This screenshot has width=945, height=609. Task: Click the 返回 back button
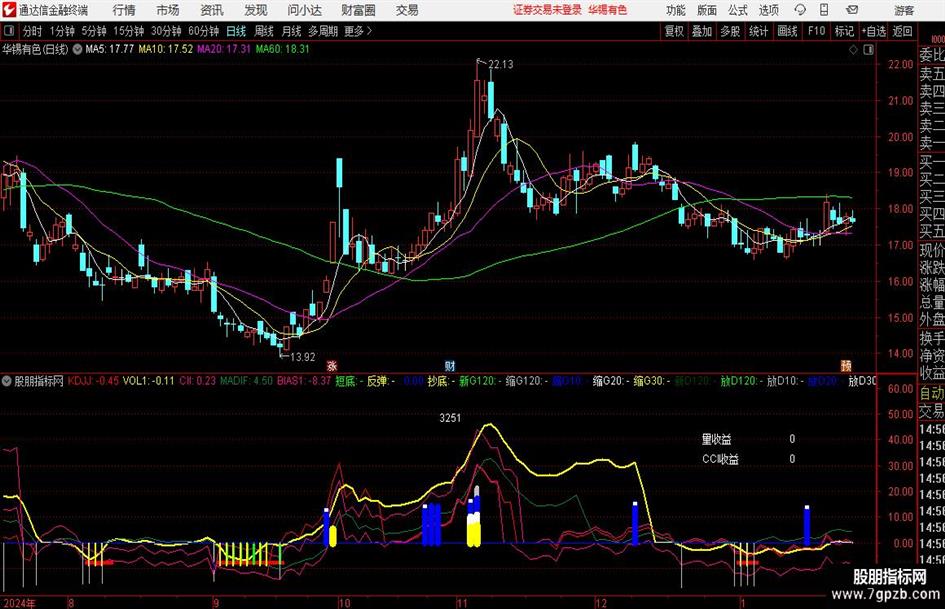pyautogui.click(x=902, y=31)
